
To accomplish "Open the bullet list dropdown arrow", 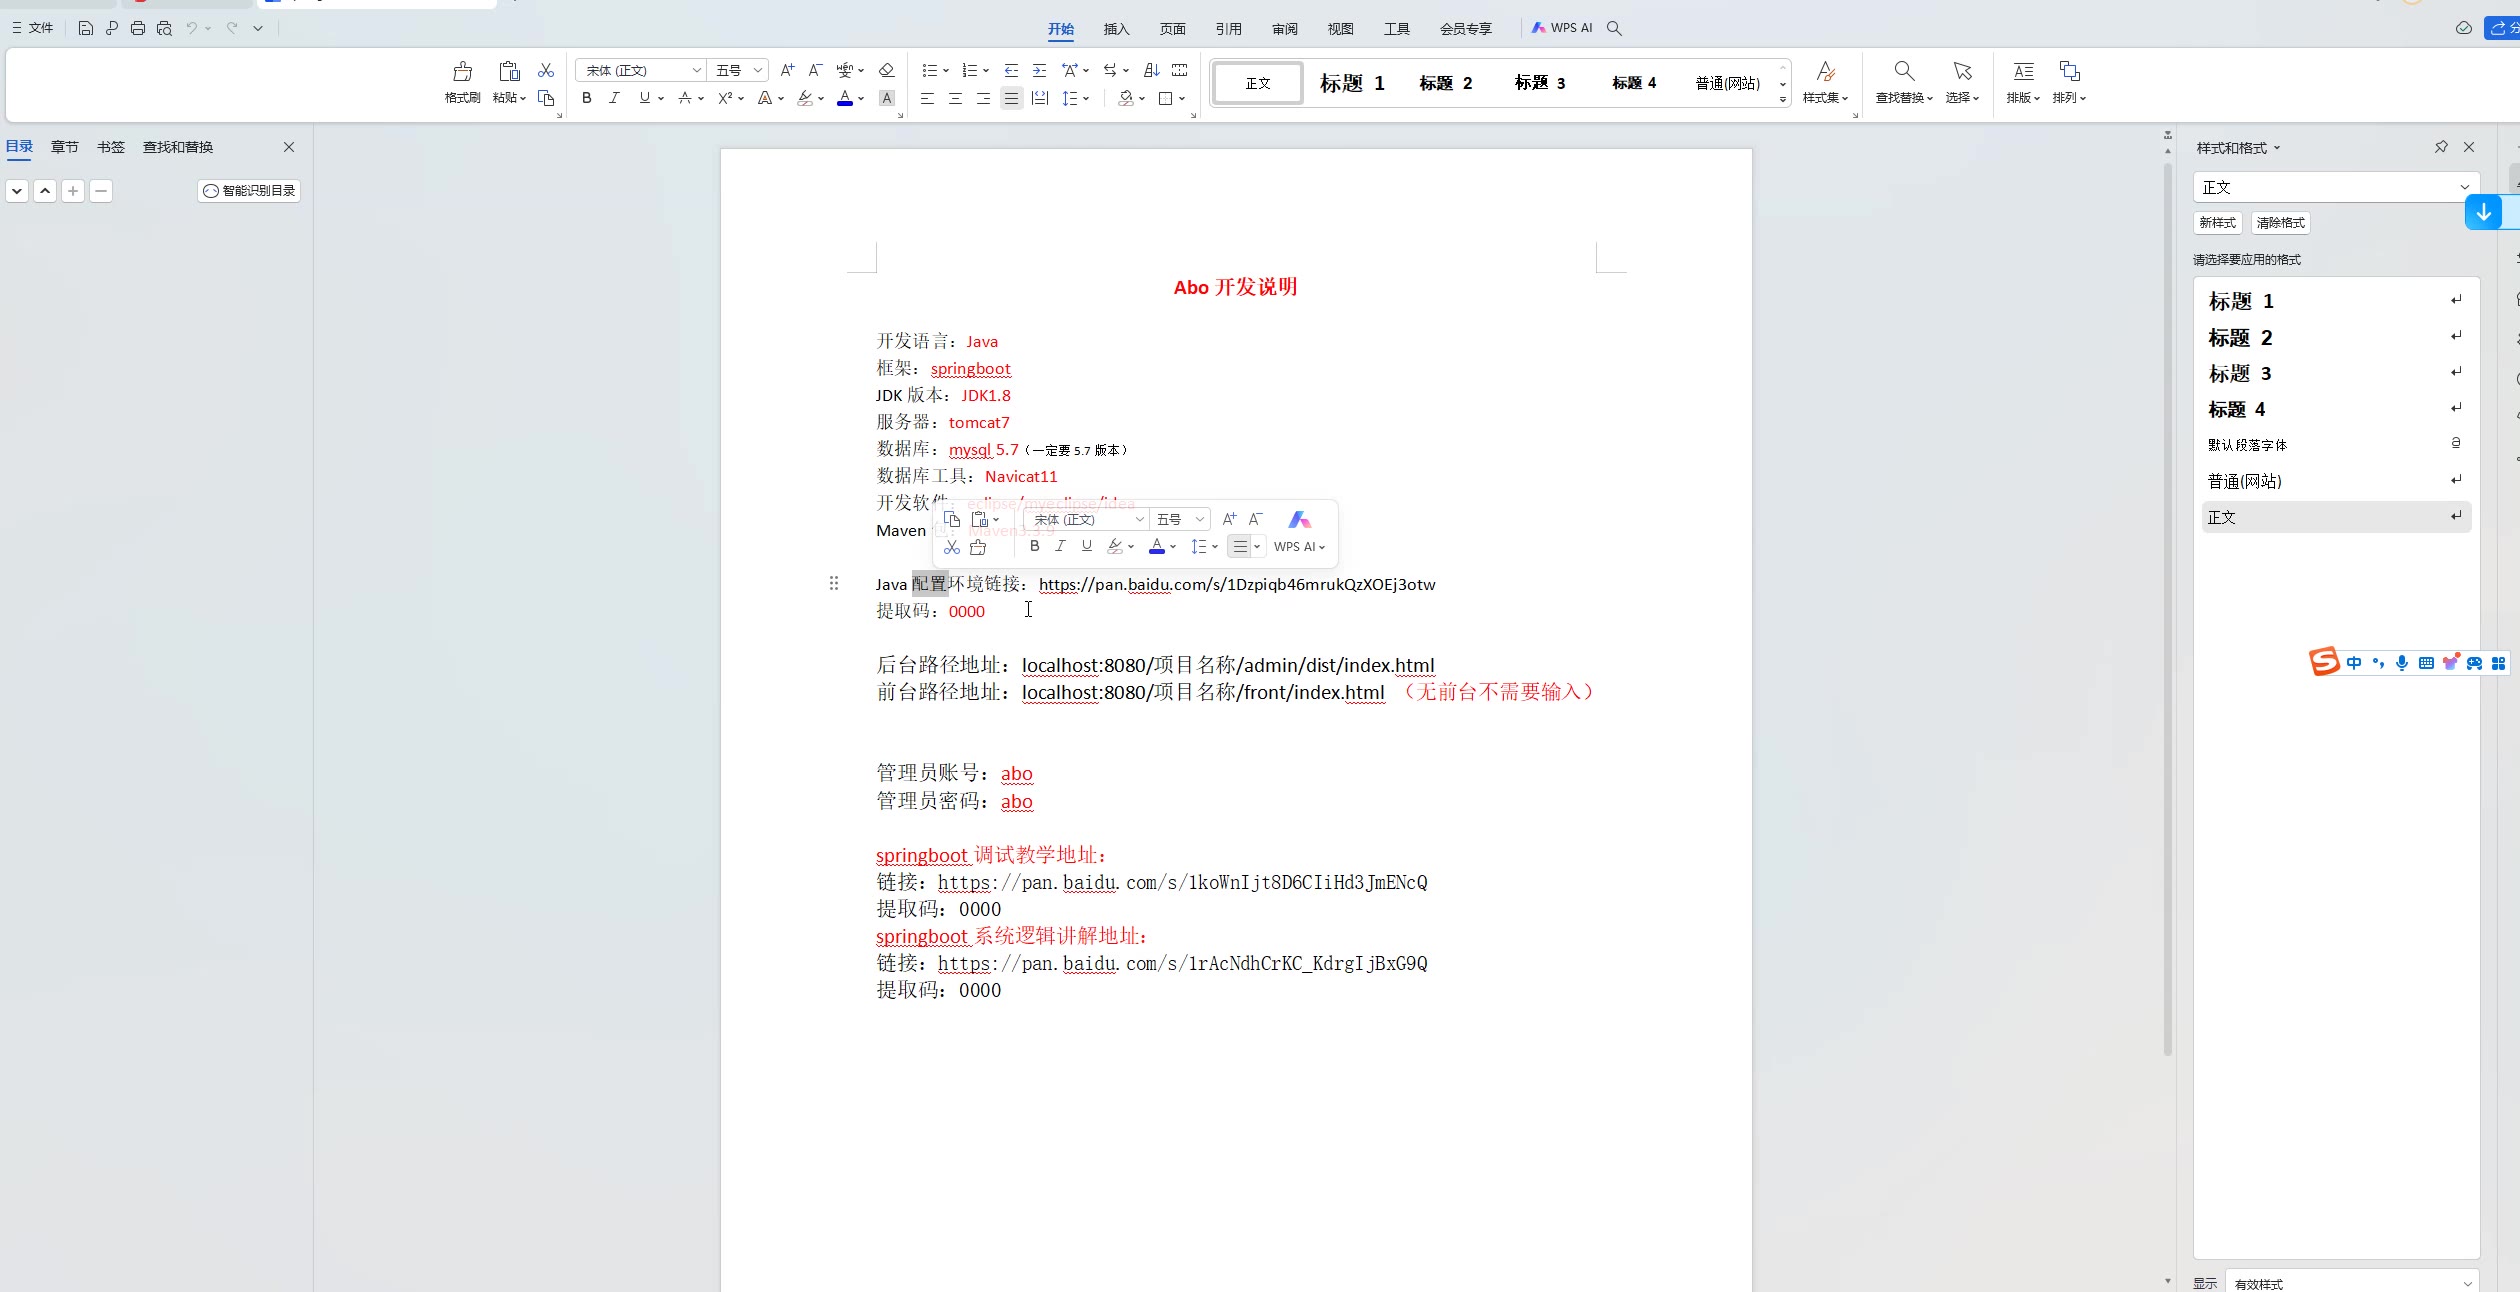I will pyautogui.click(x=946, y=71).
